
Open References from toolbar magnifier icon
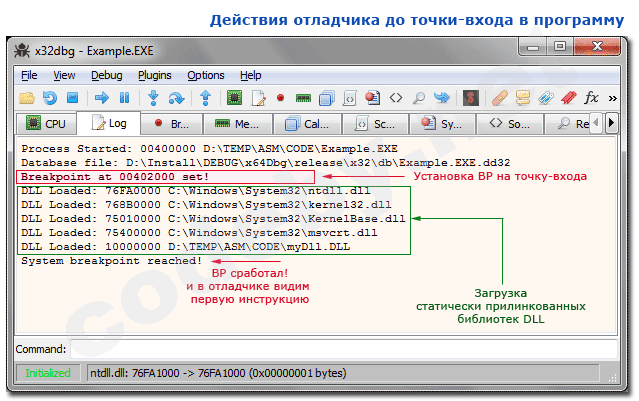point(419,98)
